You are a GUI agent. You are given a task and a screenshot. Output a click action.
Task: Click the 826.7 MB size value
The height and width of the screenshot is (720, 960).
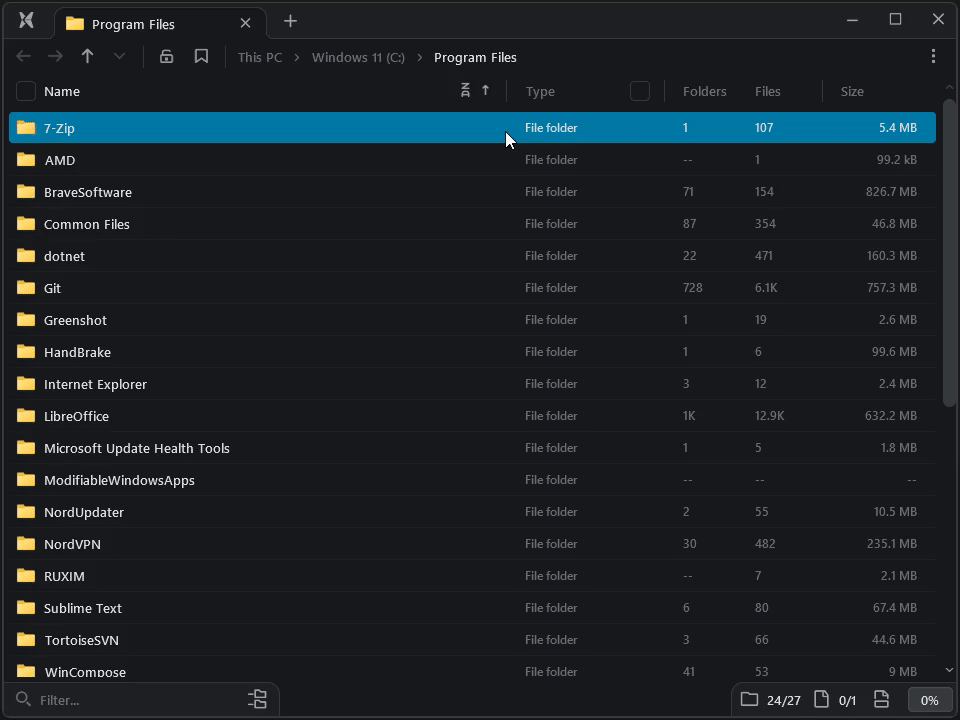click(x=891, y=192)
